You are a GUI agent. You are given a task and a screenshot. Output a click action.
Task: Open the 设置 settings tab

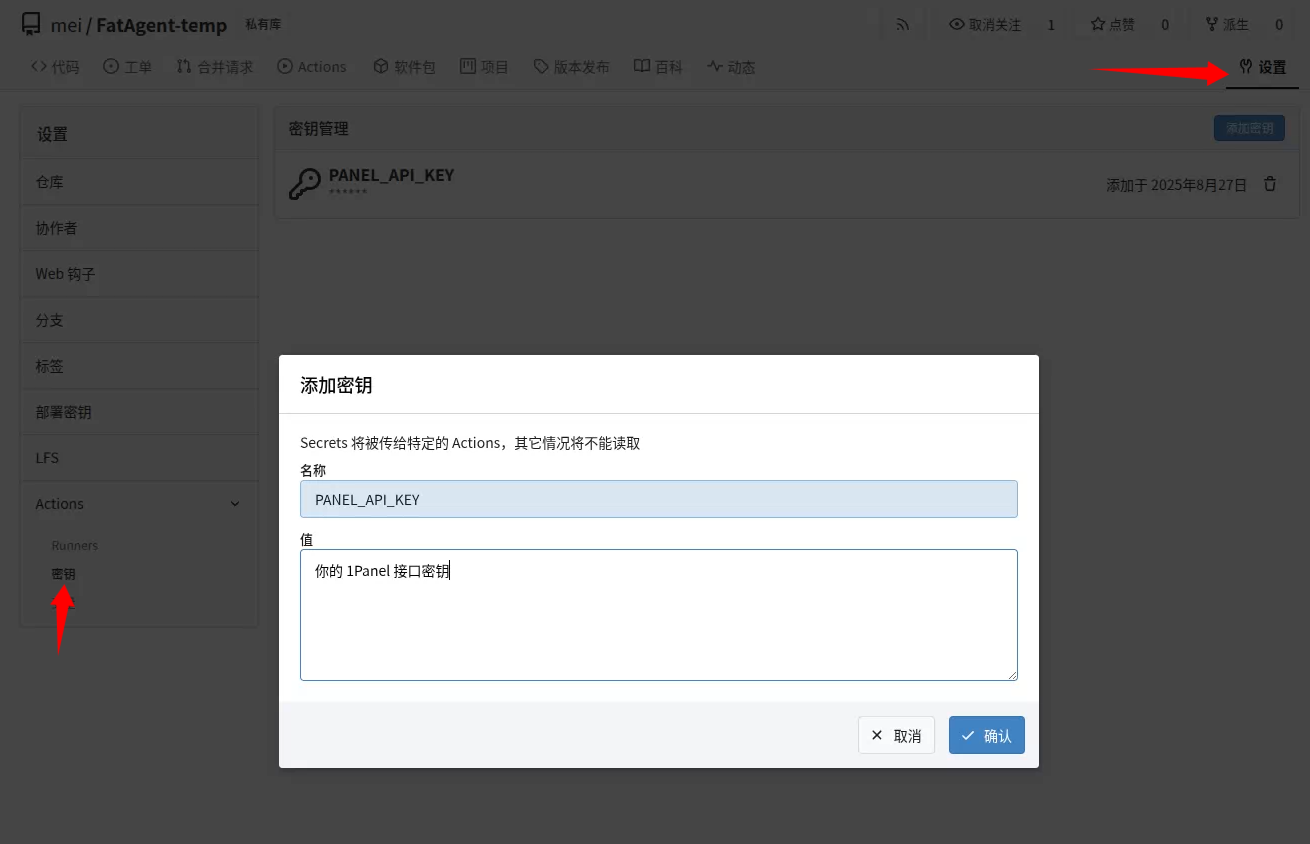(1262, 67)
